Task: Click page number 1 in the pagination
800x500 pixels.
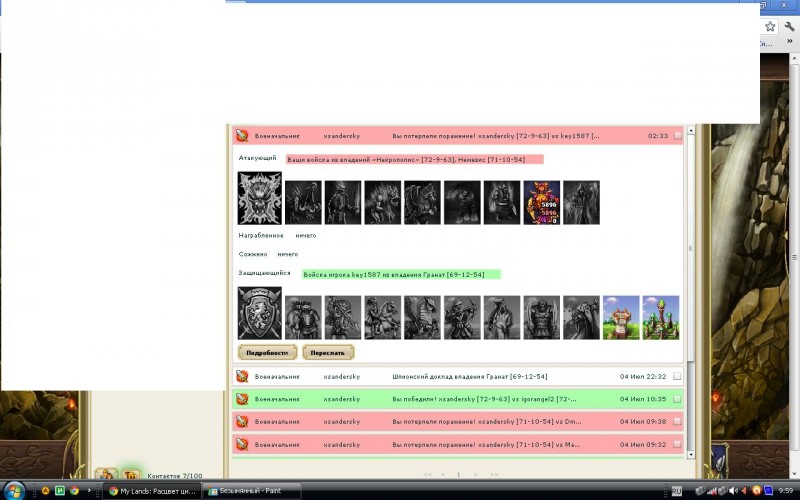Action: coord(459,474)
